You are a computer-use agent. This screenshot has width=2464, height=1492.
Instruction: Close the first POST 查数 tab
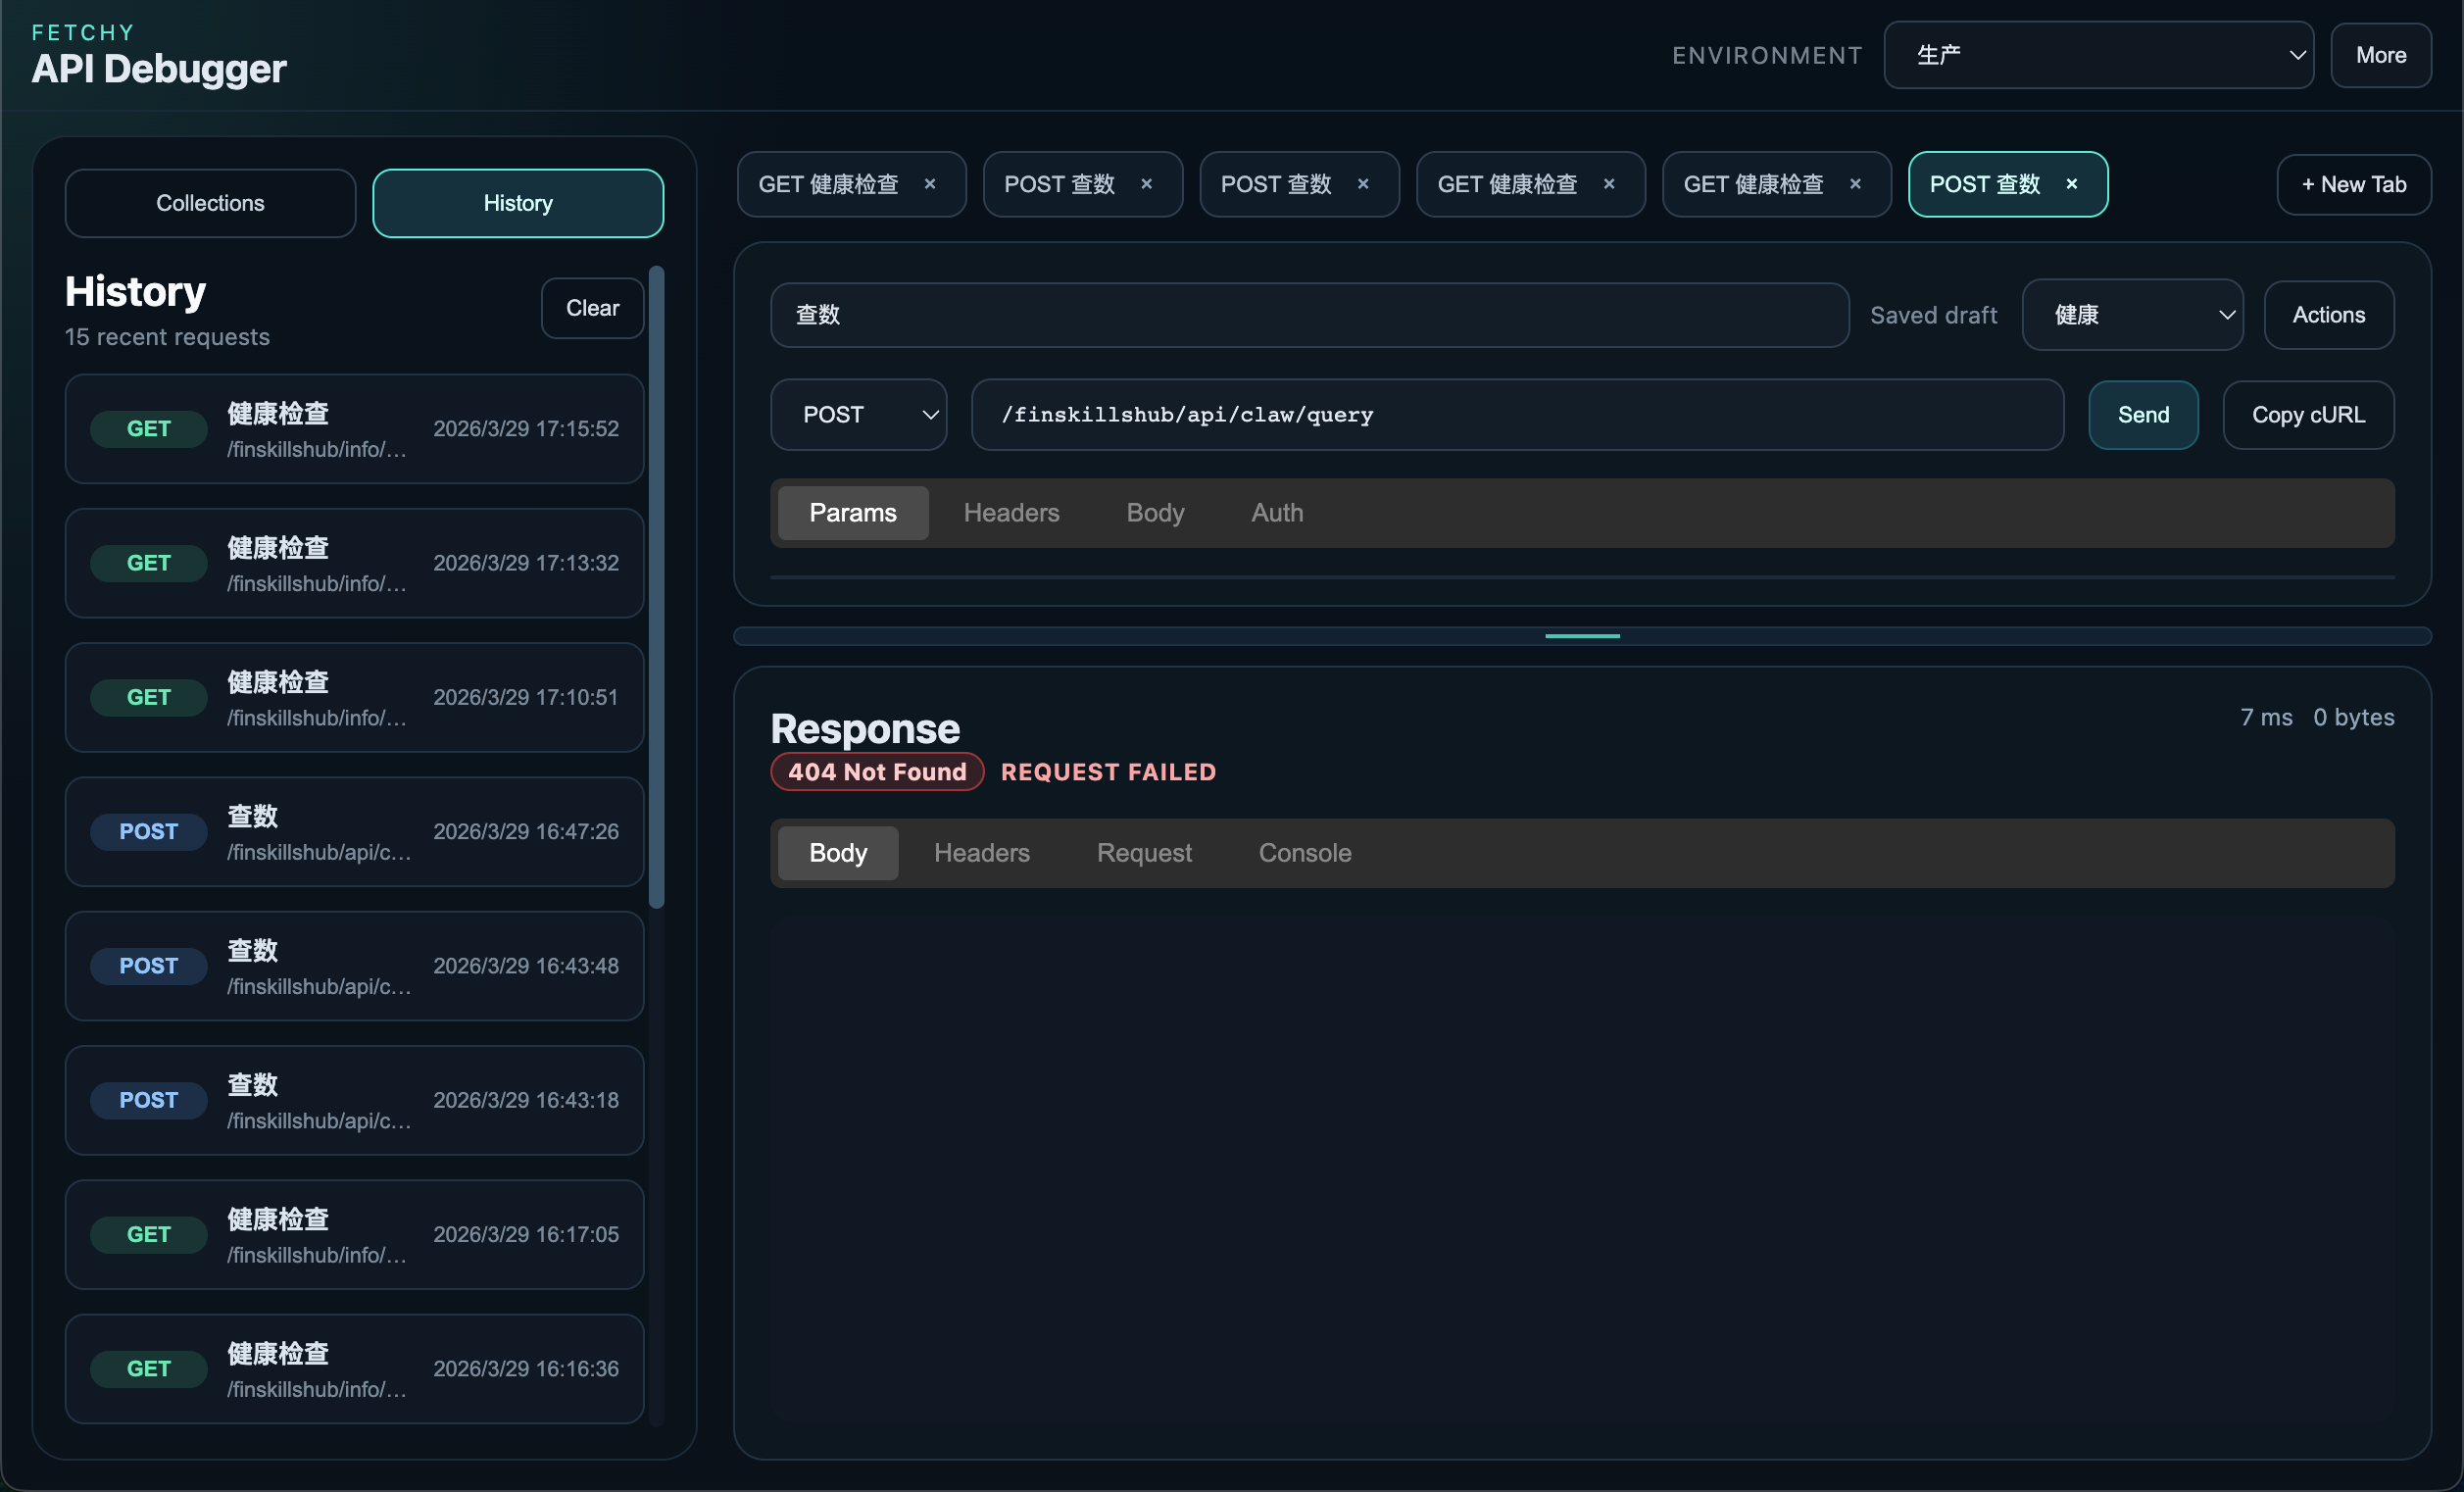(1146, 184)
